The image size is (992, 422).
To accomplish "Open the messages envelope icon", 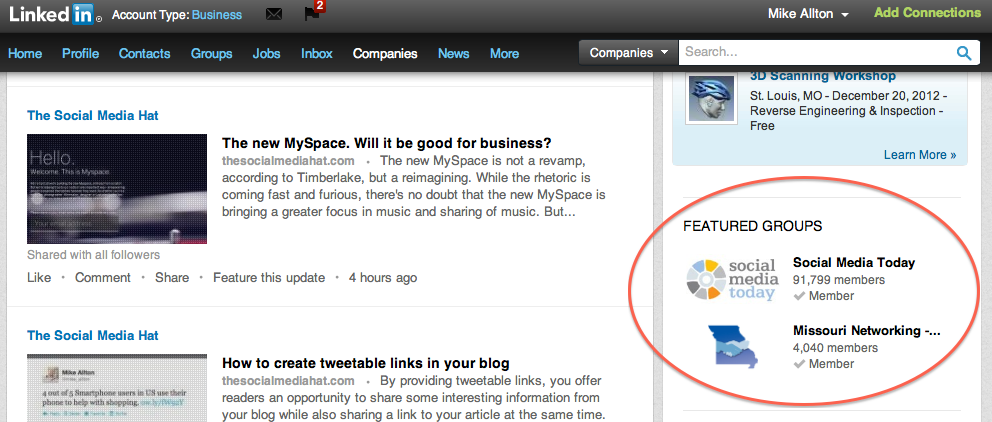I will click(x=274, y=14).
